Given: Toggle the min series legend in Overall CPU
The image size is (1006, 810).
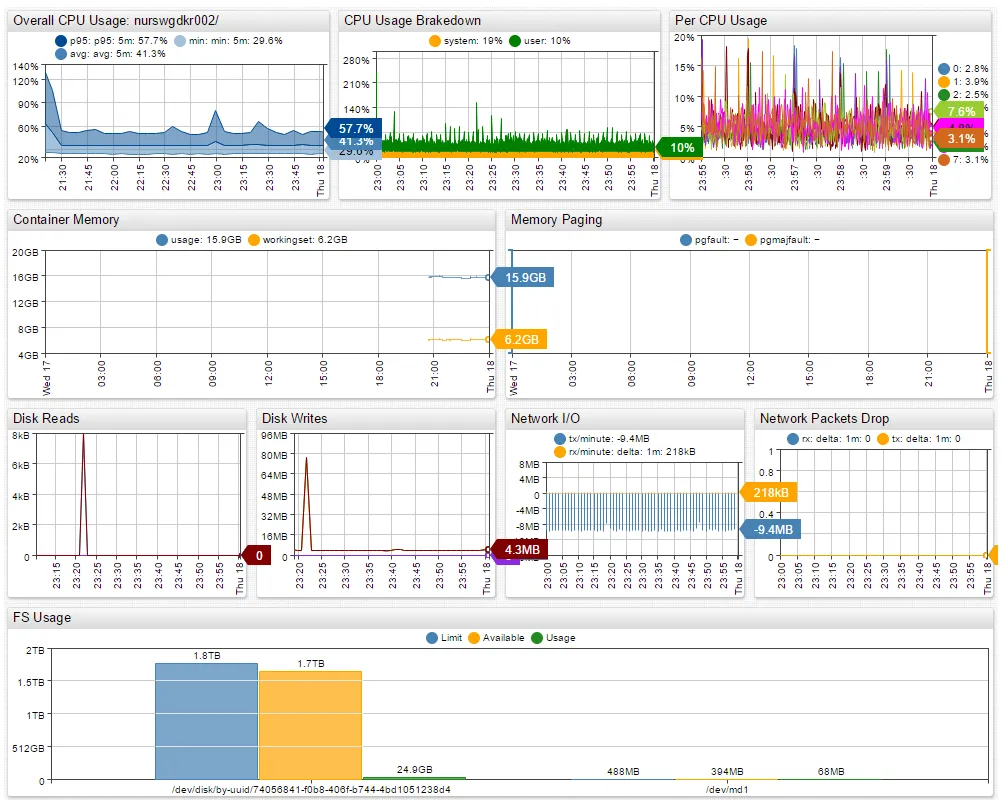Looking at the screenshot, I should click(180, 41).
